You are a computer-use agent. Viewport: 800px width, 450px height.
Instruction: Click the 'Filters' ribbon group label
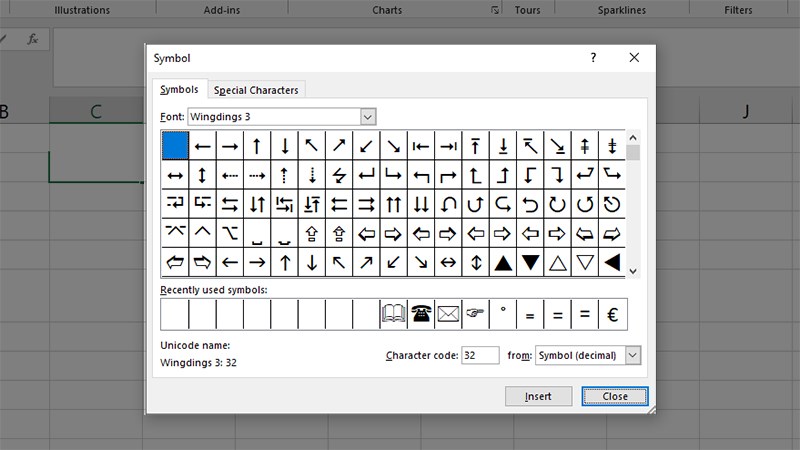click(x=738, y=10)
